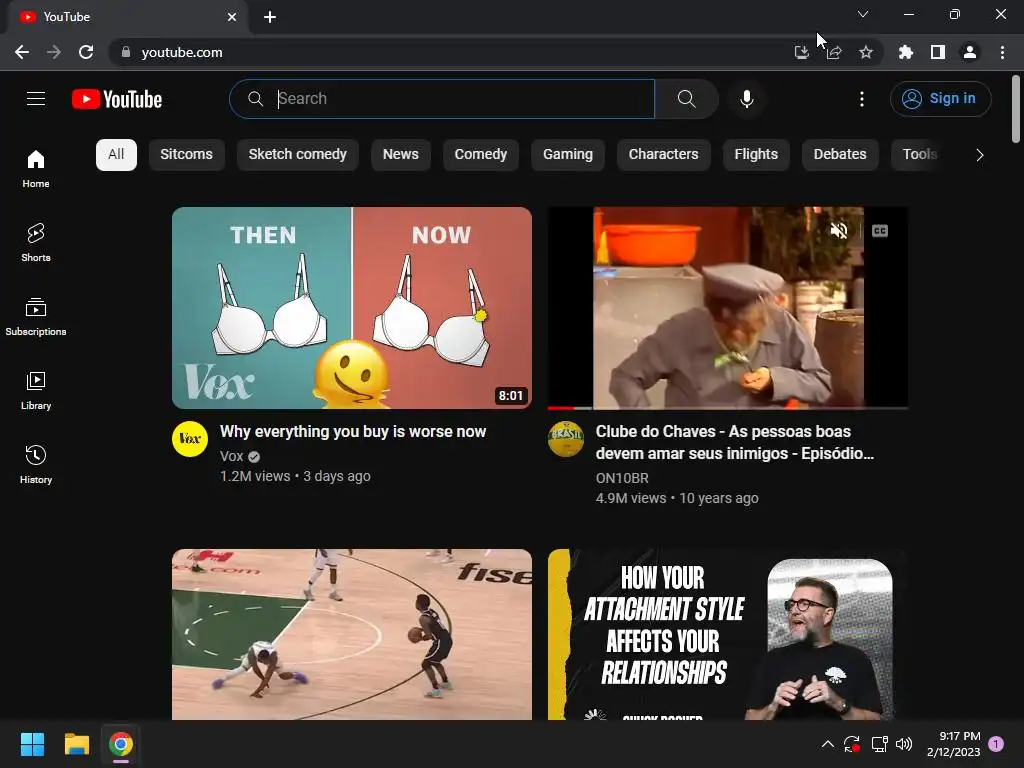Select the Flights chip
This screenshot has height=768, width=1024.
click(756, 155)
